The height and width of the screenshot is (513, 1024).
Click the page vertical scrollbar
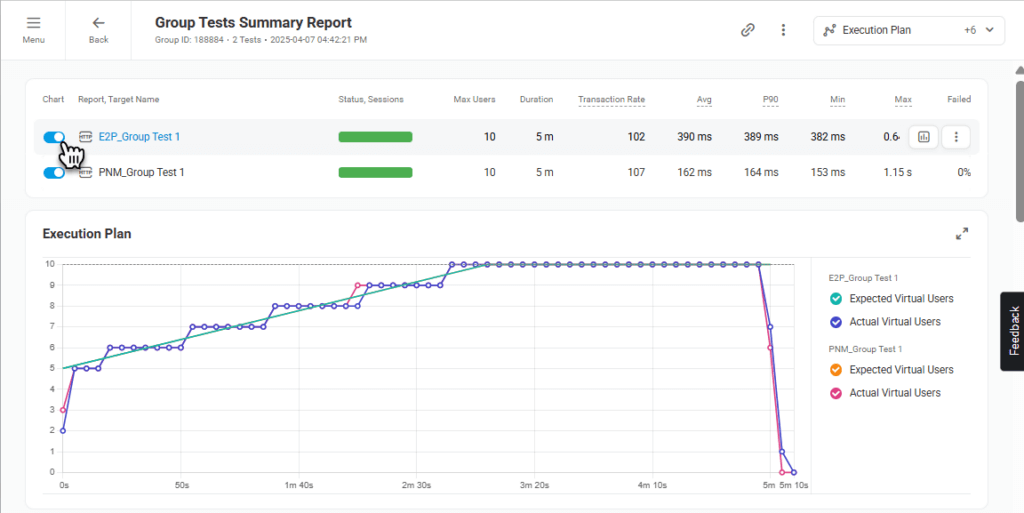tap(1018, 150)
